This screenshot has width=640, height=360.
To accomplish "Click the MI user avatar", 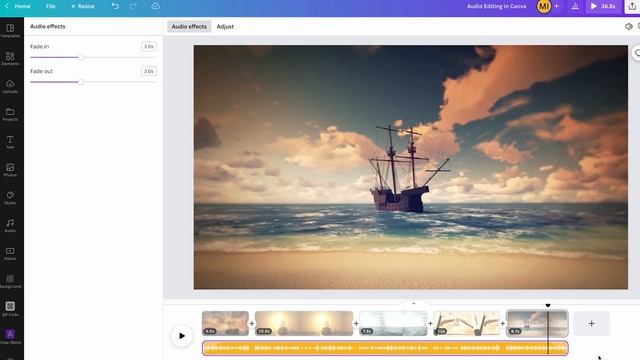I will [x=544, y=6].
